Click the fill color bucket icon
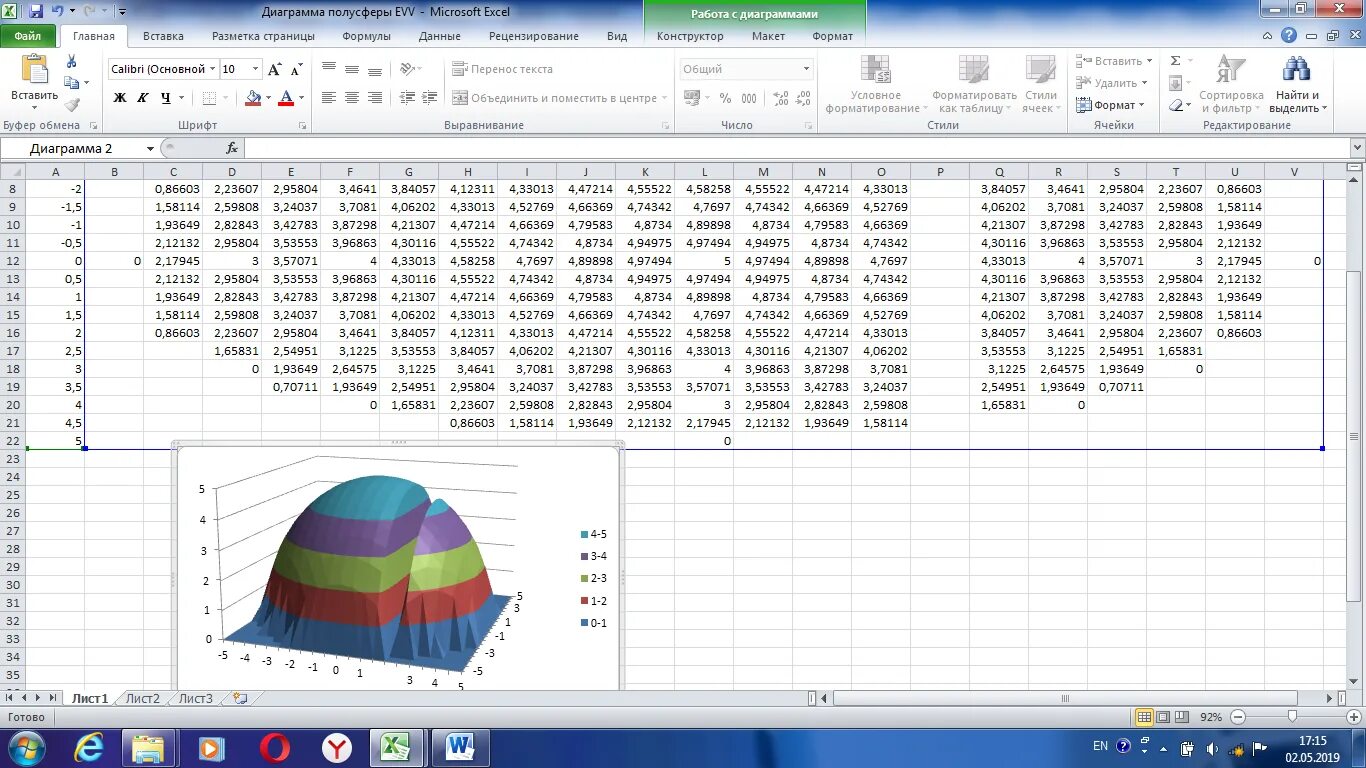This screenshot has height=768, width=1366. [x=253, y=98]
